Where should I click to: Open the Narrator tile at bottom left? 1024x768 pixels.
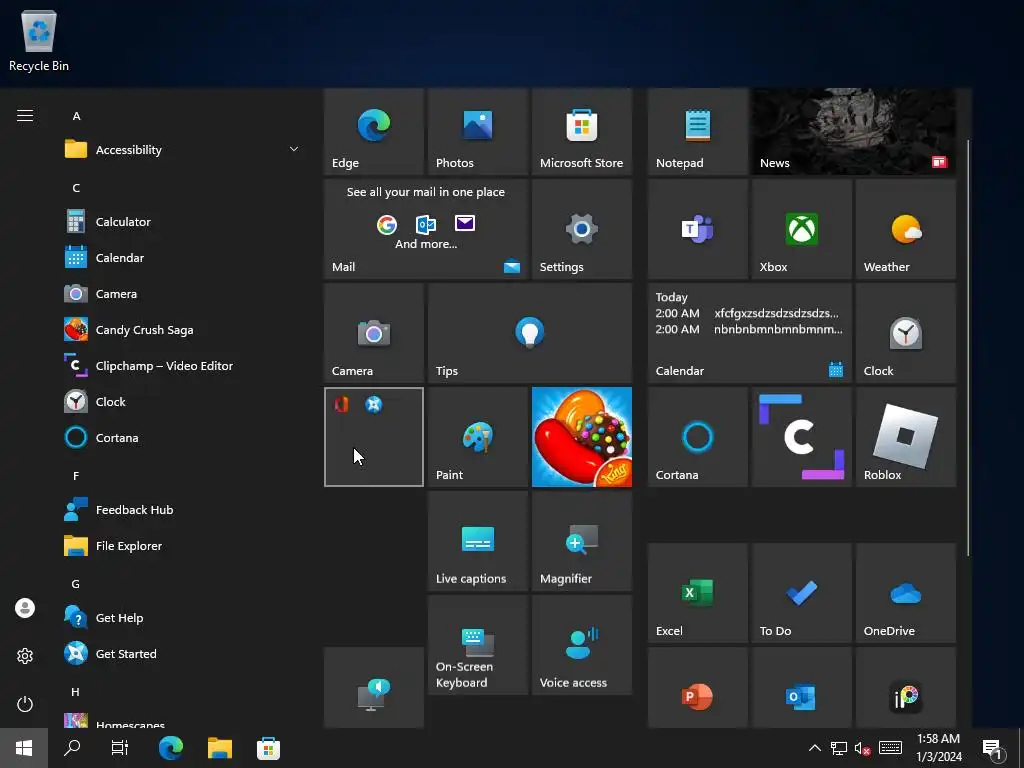click(374, 688)
